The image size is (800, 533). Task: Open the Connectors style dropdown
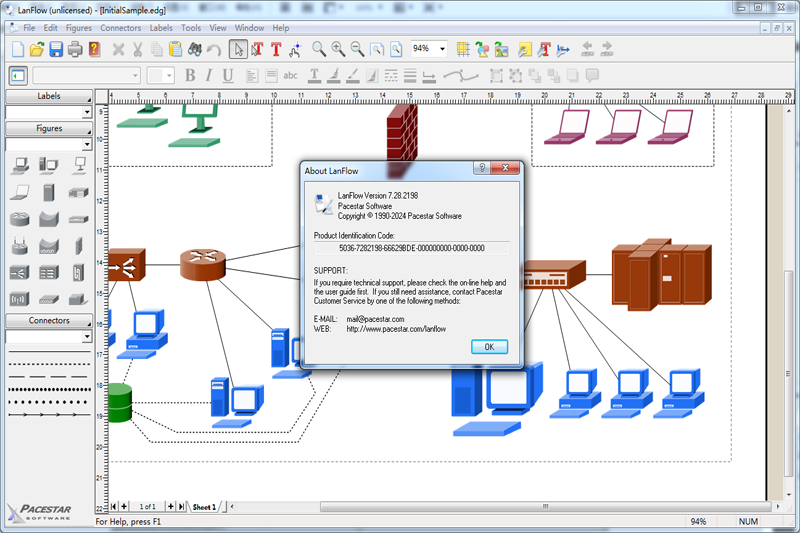(87, 337)
